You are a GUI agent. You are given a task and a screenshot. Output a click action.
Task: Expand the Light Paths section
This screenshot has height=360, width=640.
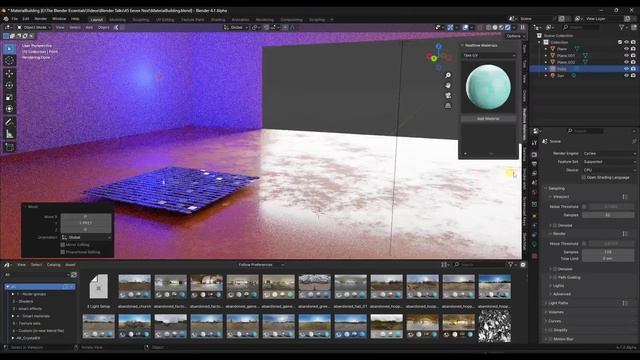(x=558, y=303)
